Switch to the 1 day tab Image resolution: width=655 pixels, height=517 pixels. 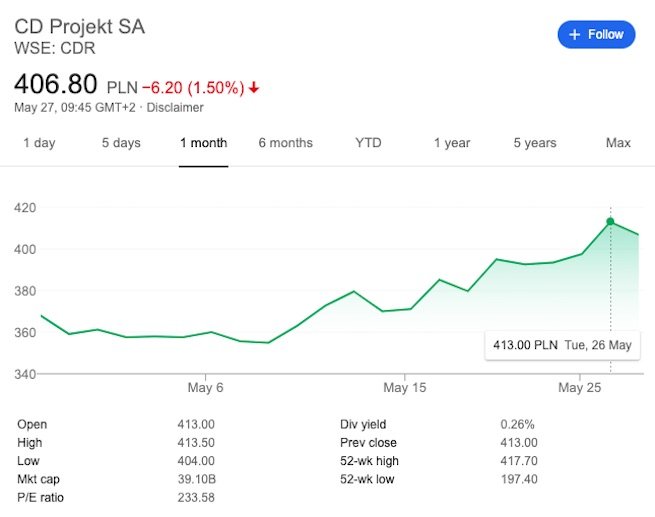[39, 143]
